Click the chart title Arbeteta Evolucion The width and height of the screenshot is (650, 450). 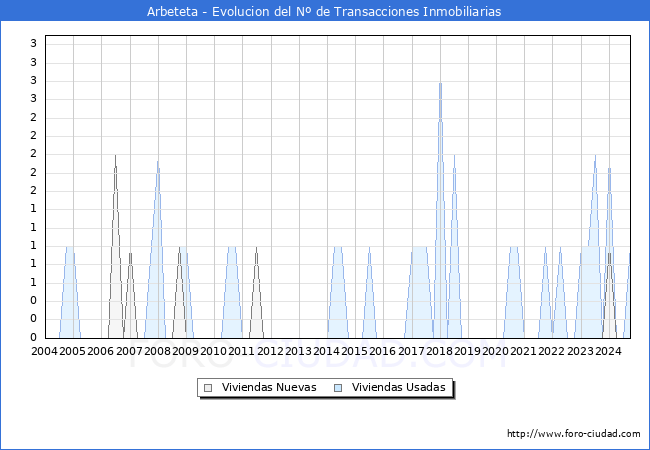tap(324, 11)
